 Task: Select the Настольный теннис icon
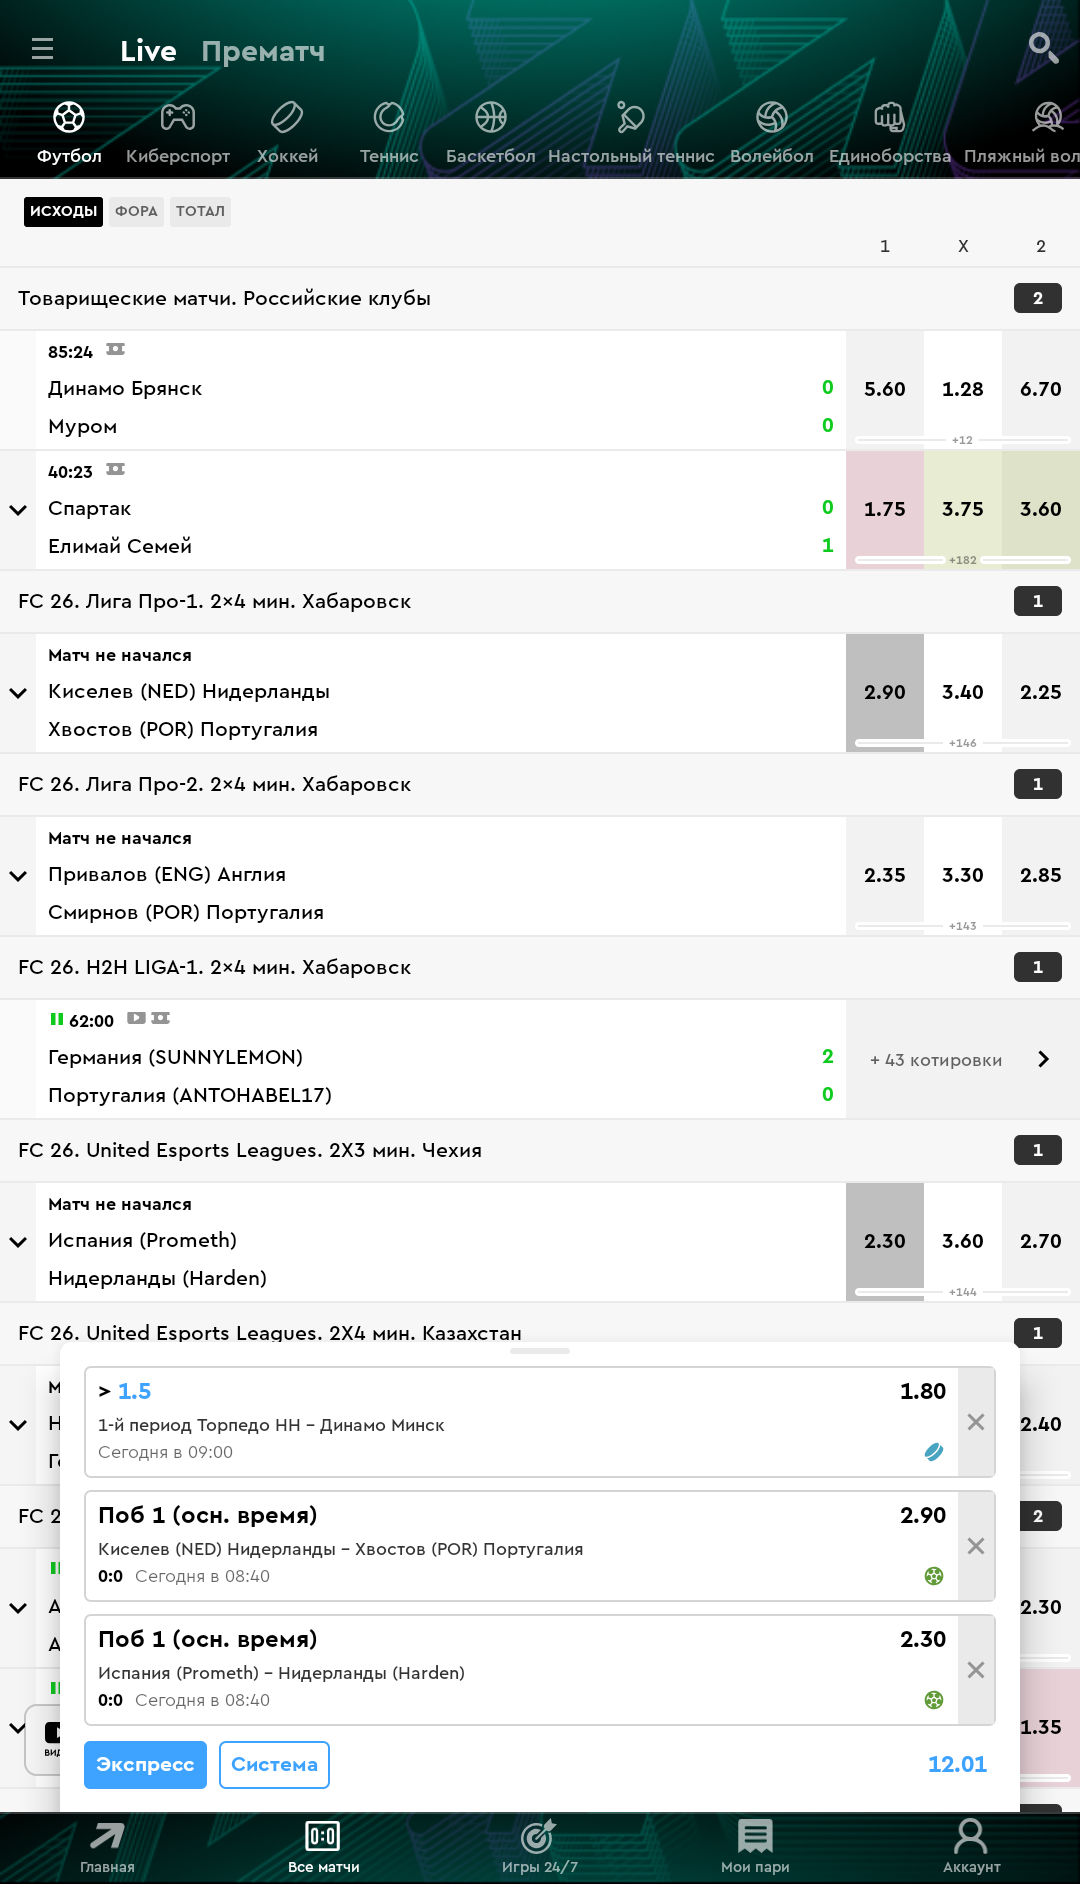pos(630,118)
